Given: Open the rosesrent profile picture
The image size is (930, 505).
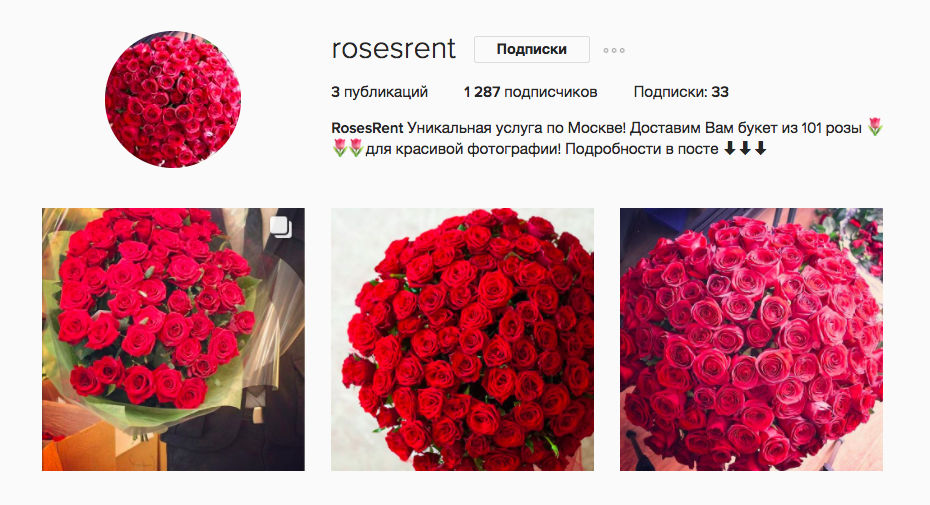Looking at the screenshot, I should pyautogui.click(x=173, y=99).
